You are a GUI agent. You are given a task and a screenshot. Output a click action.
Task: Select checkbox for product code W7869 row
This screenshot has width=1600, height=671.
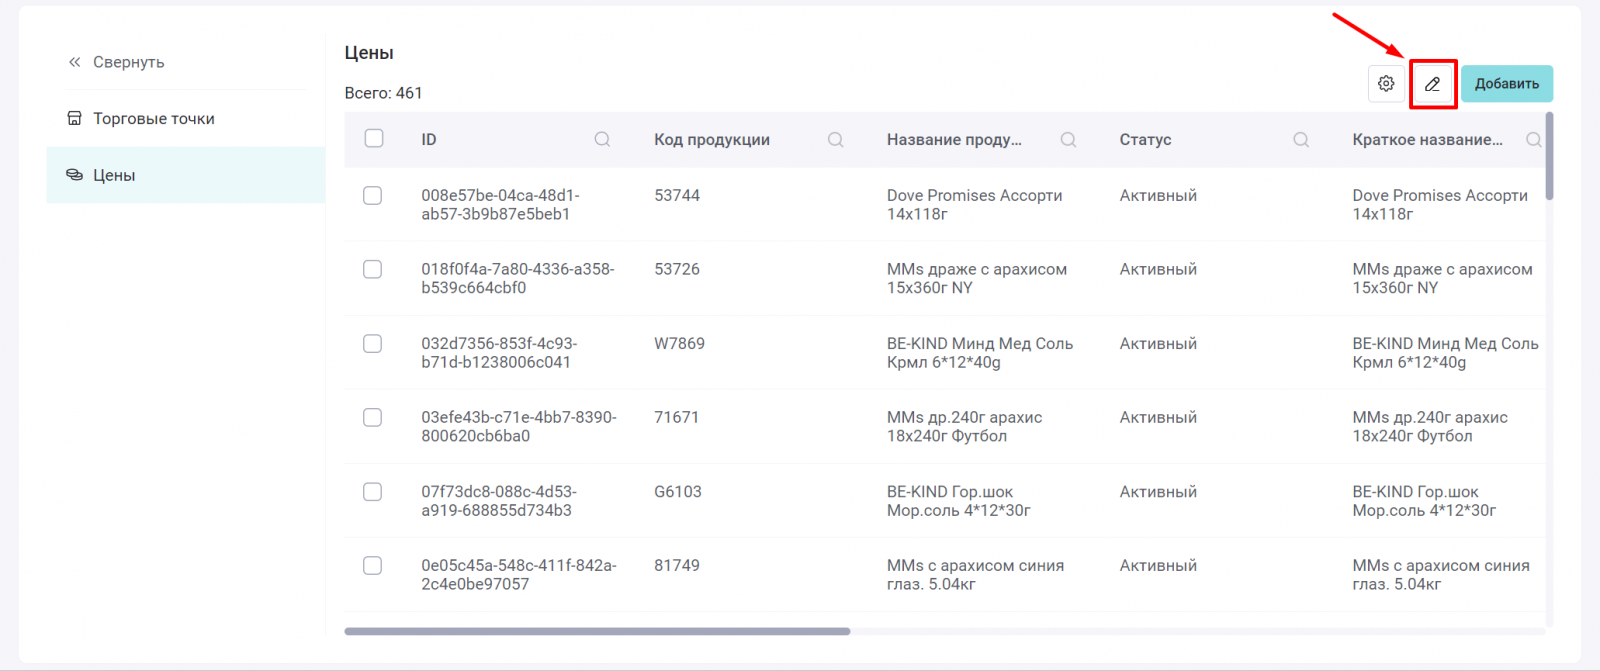tap(373, 344)
